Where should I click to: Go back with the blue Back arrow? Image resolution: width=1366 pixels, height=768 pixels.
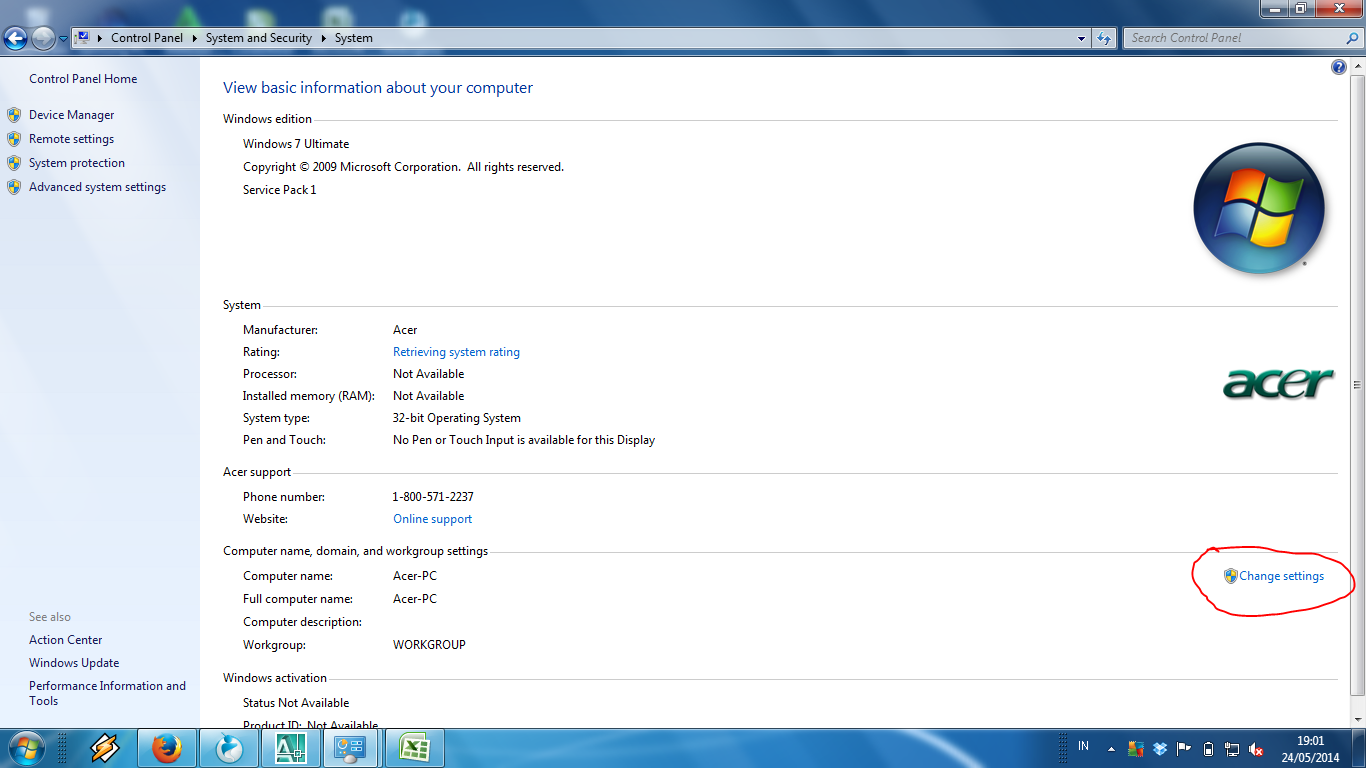click(15, 38)
